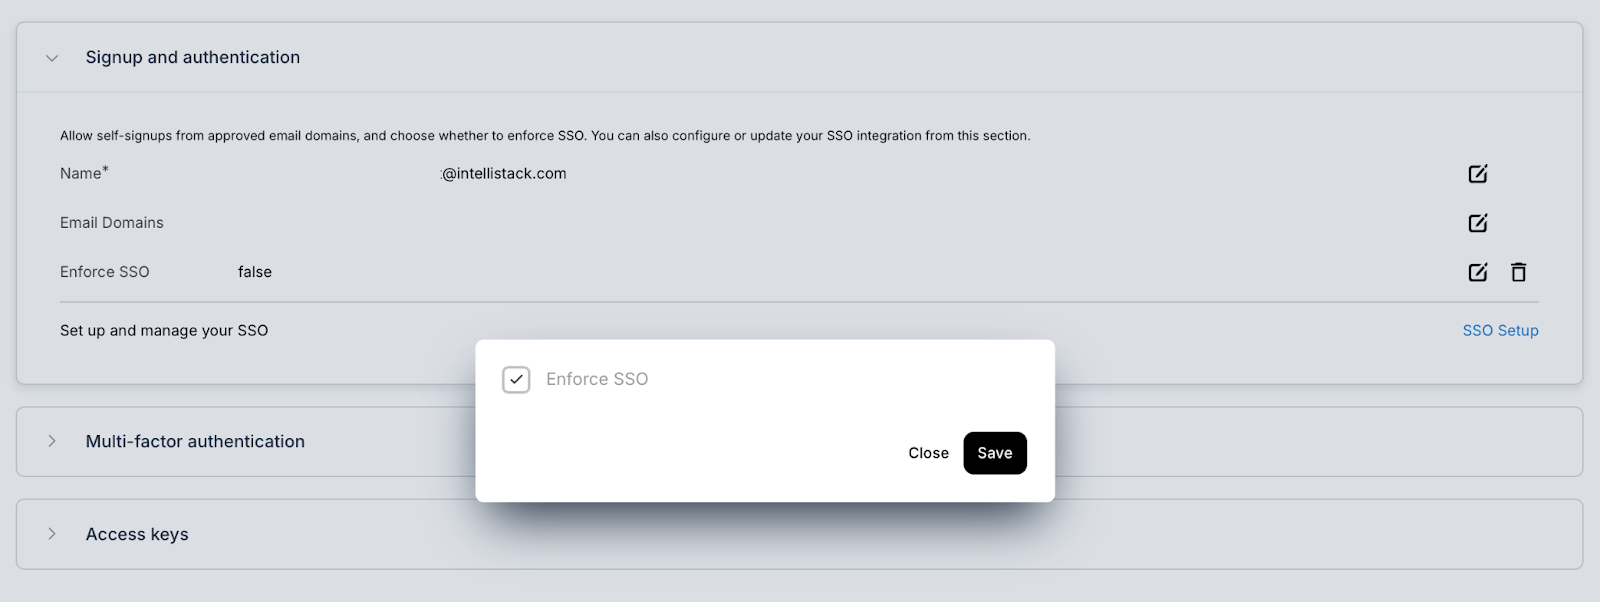The width and height of the screenshot is (1600, 602).
Task: Toggle the Enforce SSO checkbox in the dialog
Action: click(x=516, y=380)
